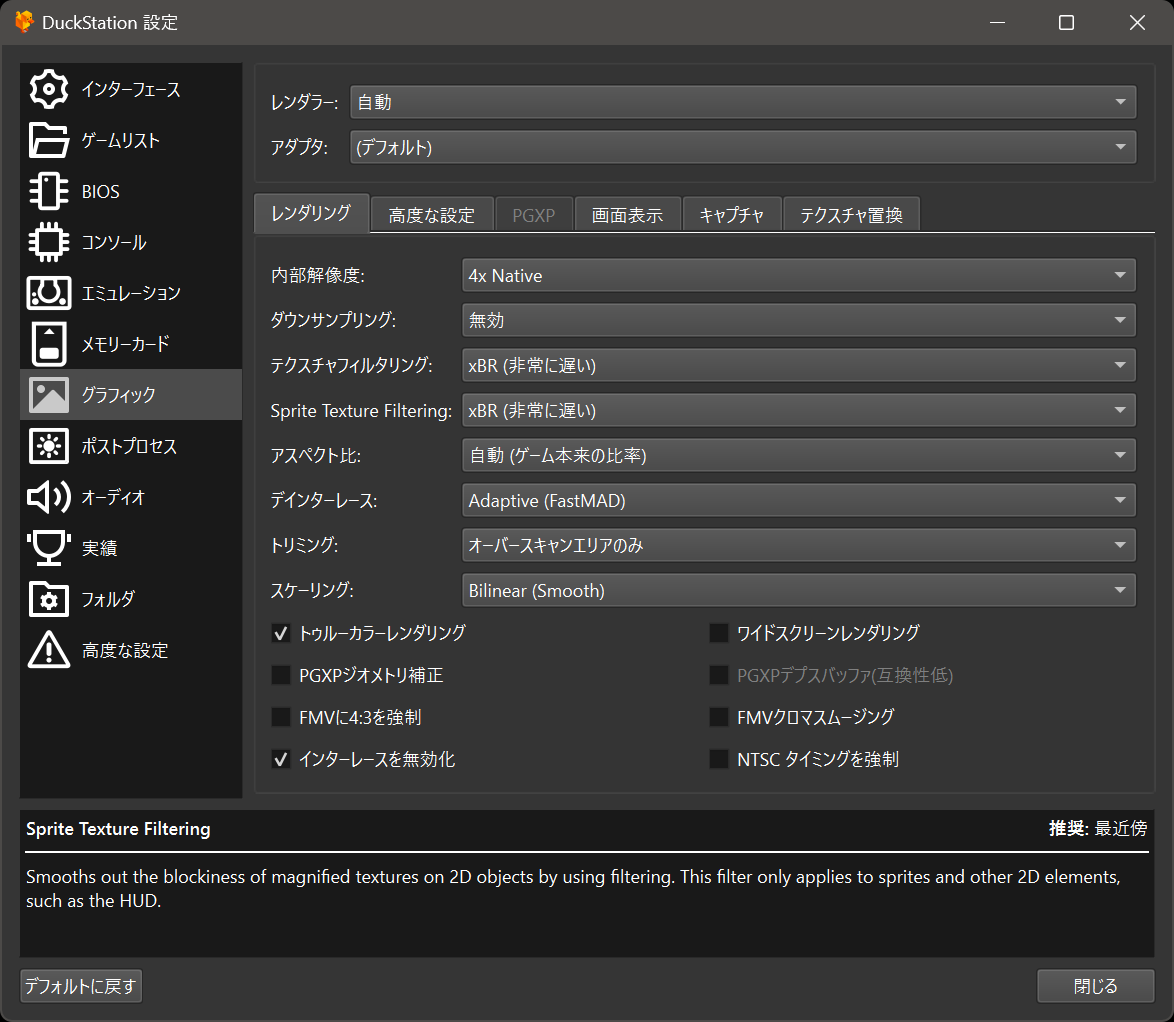Screen dimensions: 1174x1022
Task: Open the フォルダ settings-folder icon
Action: [49, 598]
